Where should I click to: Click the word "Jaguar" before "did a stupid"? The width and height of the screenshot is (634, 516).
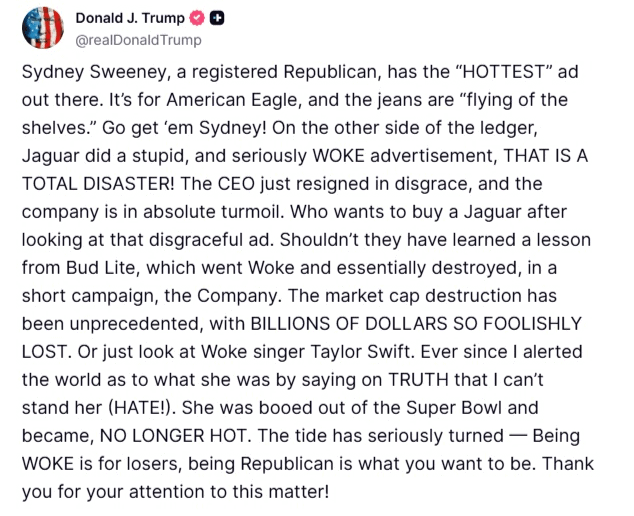click(51, 156)
